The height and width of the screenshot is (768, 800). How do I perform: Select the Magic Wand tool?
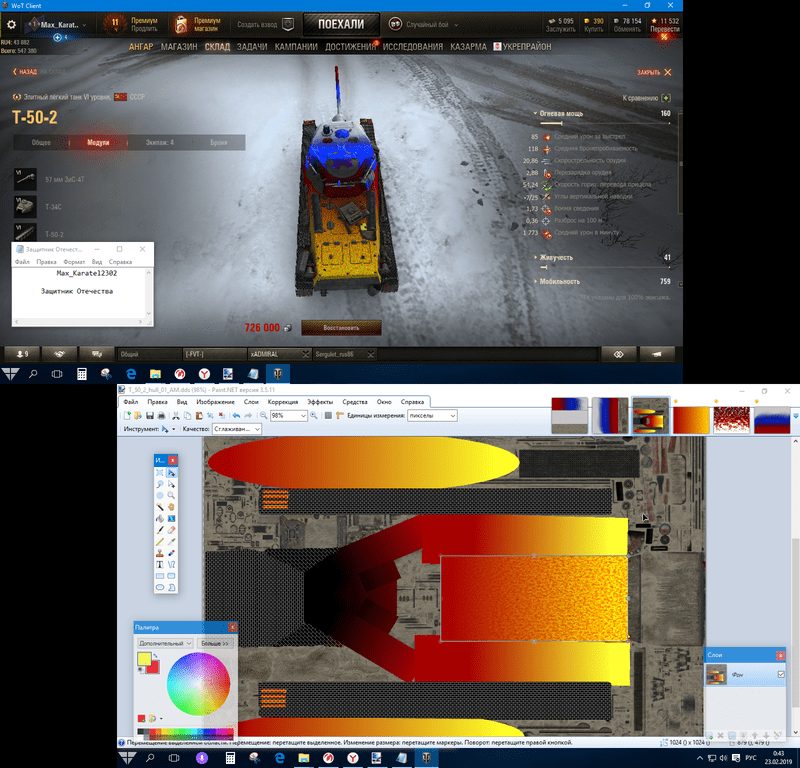160,507
